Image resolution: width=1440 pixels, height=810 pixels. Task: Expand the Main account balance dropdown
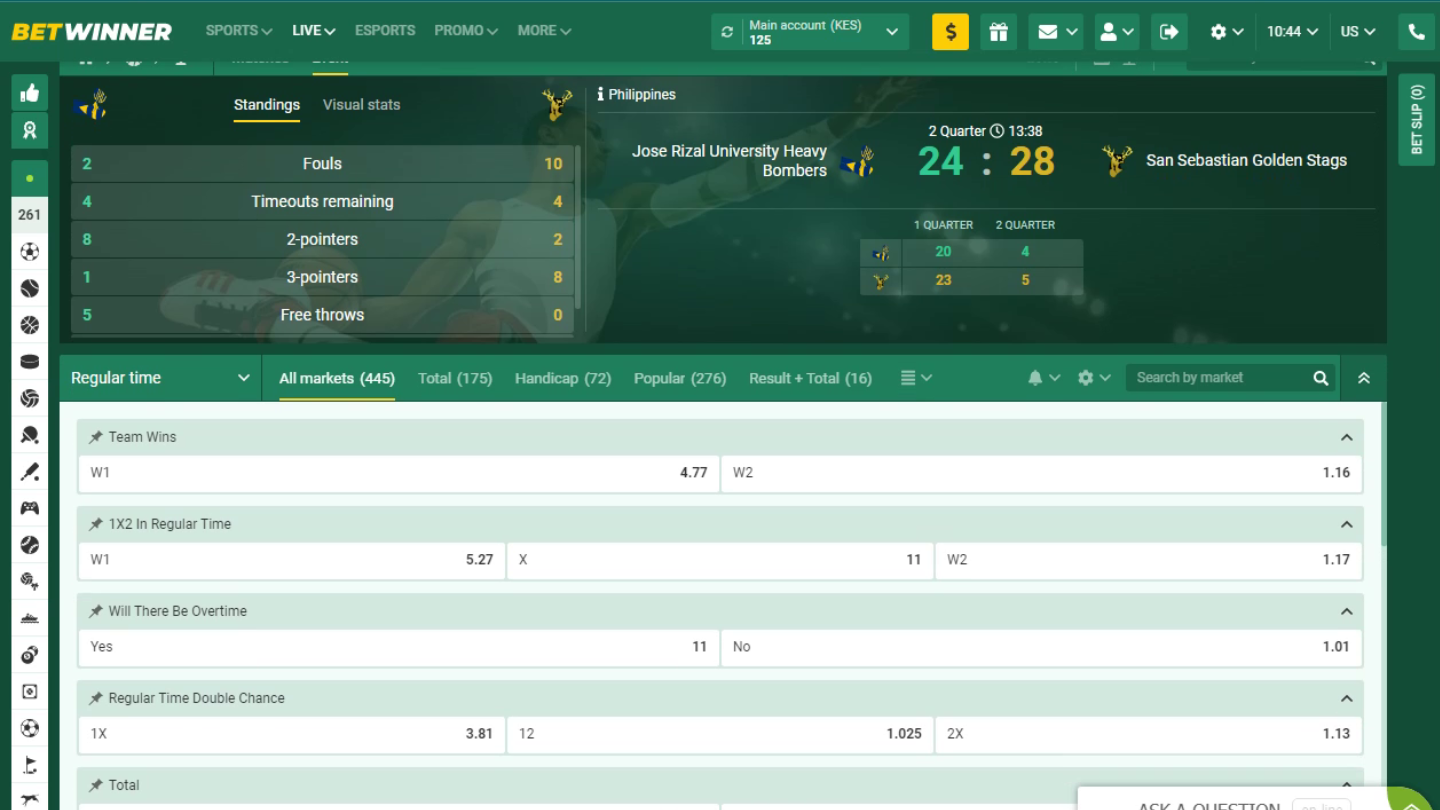click(x=891, y=32)
